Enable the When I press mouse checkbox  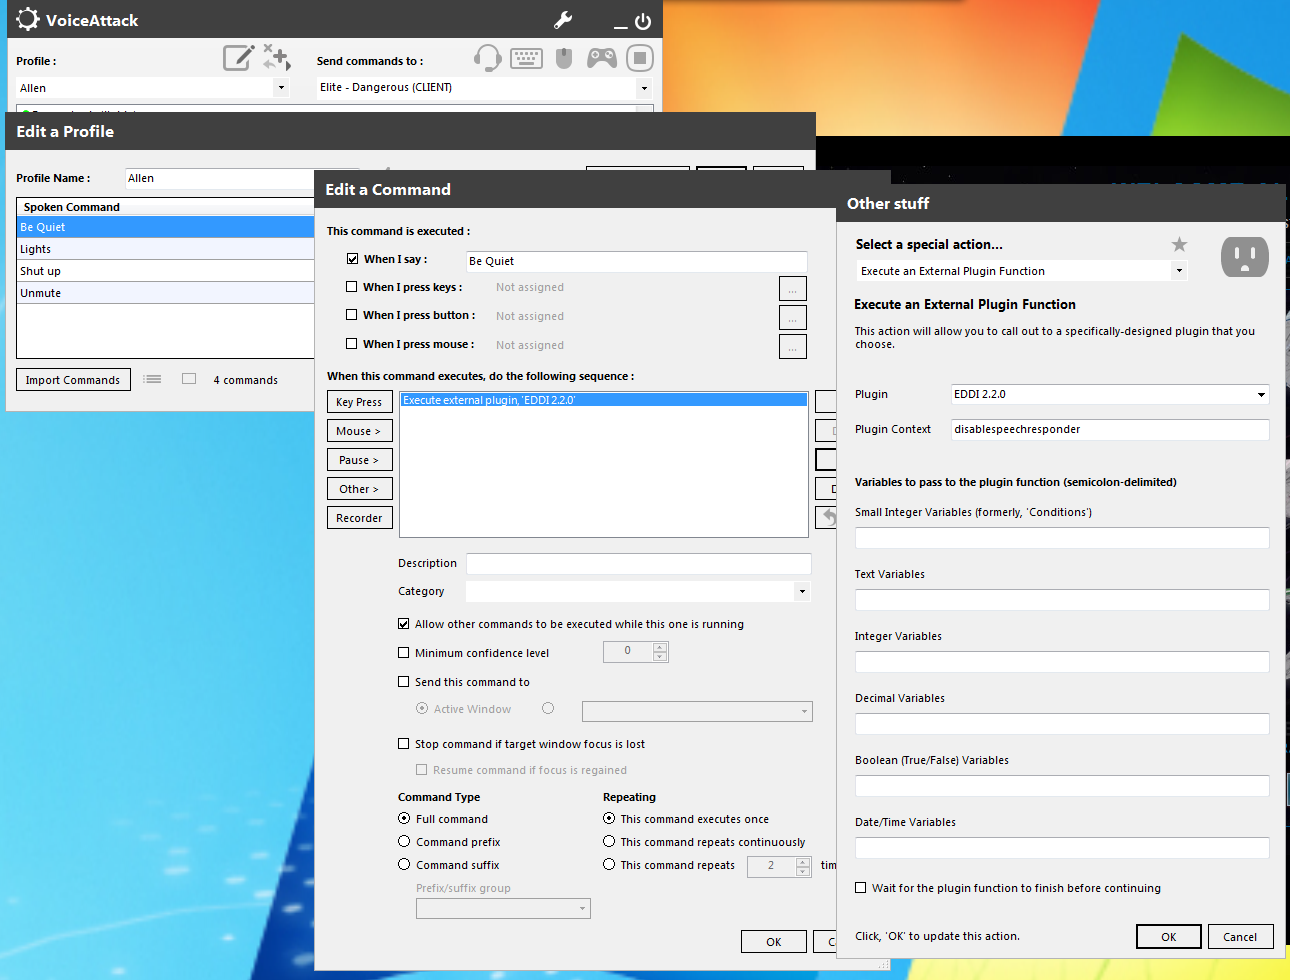tap(352, 343)
